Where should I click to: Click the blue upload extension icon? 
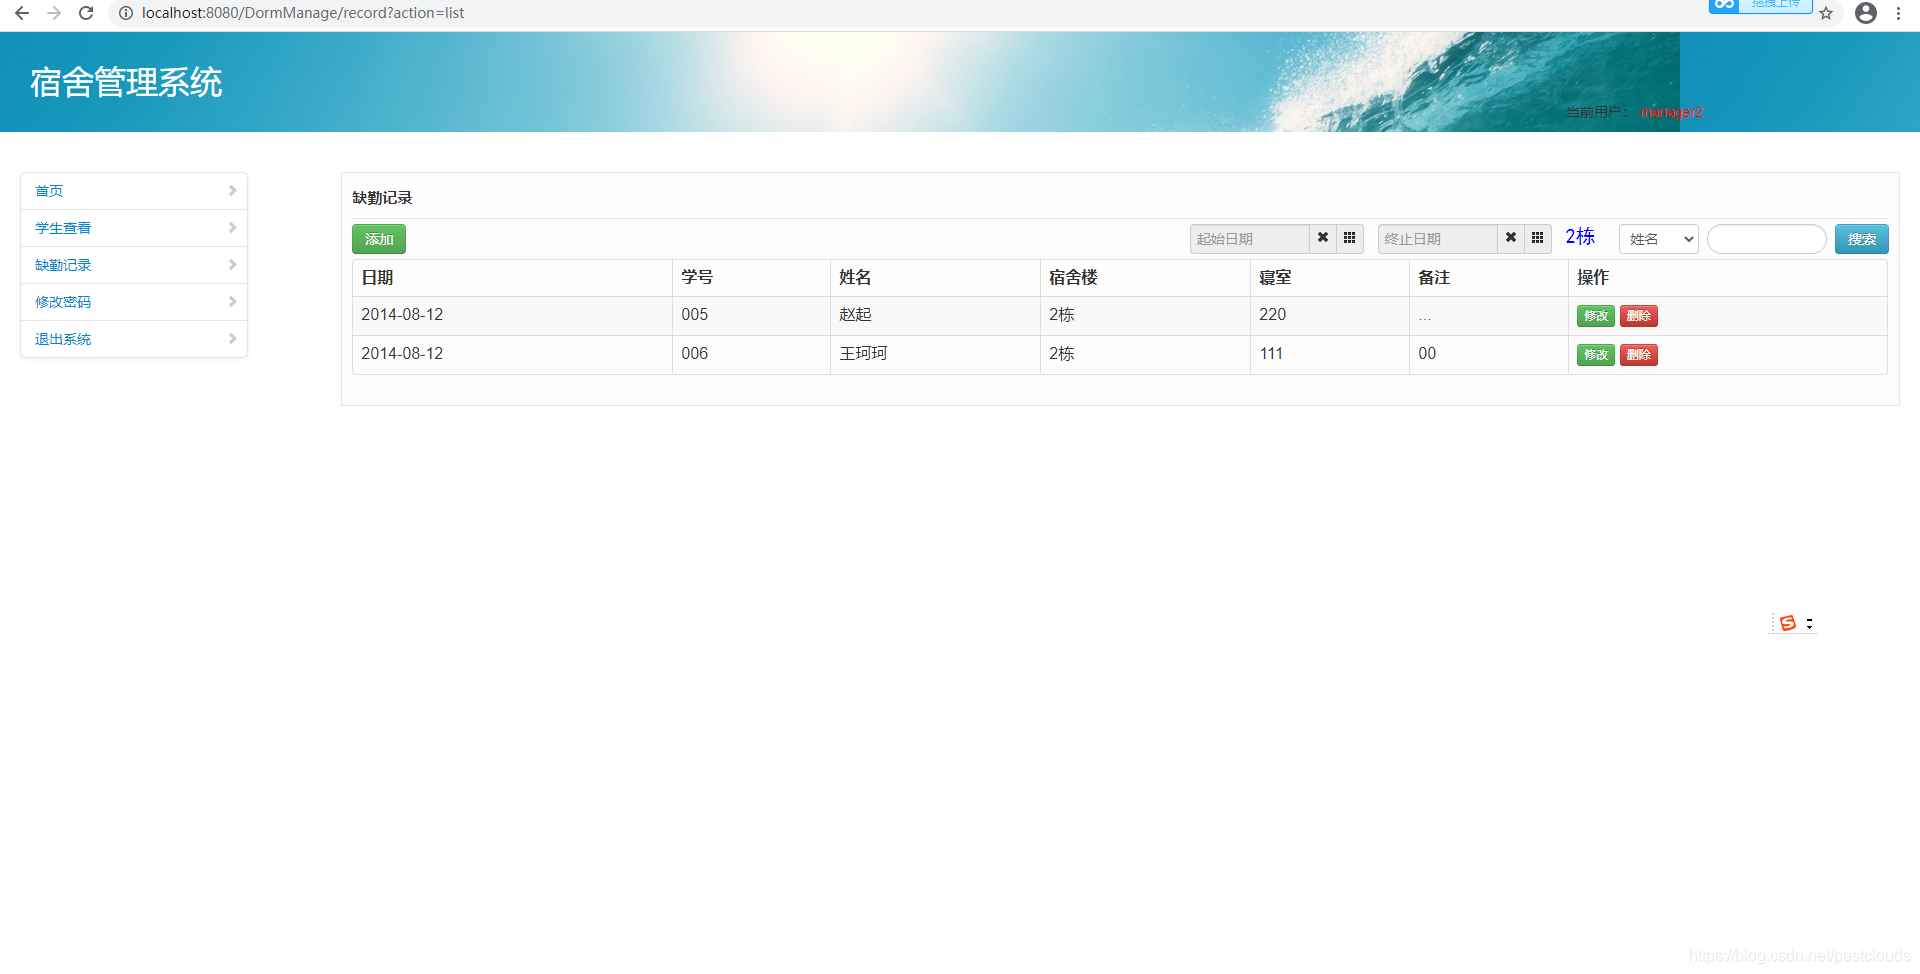point(1724,5)
